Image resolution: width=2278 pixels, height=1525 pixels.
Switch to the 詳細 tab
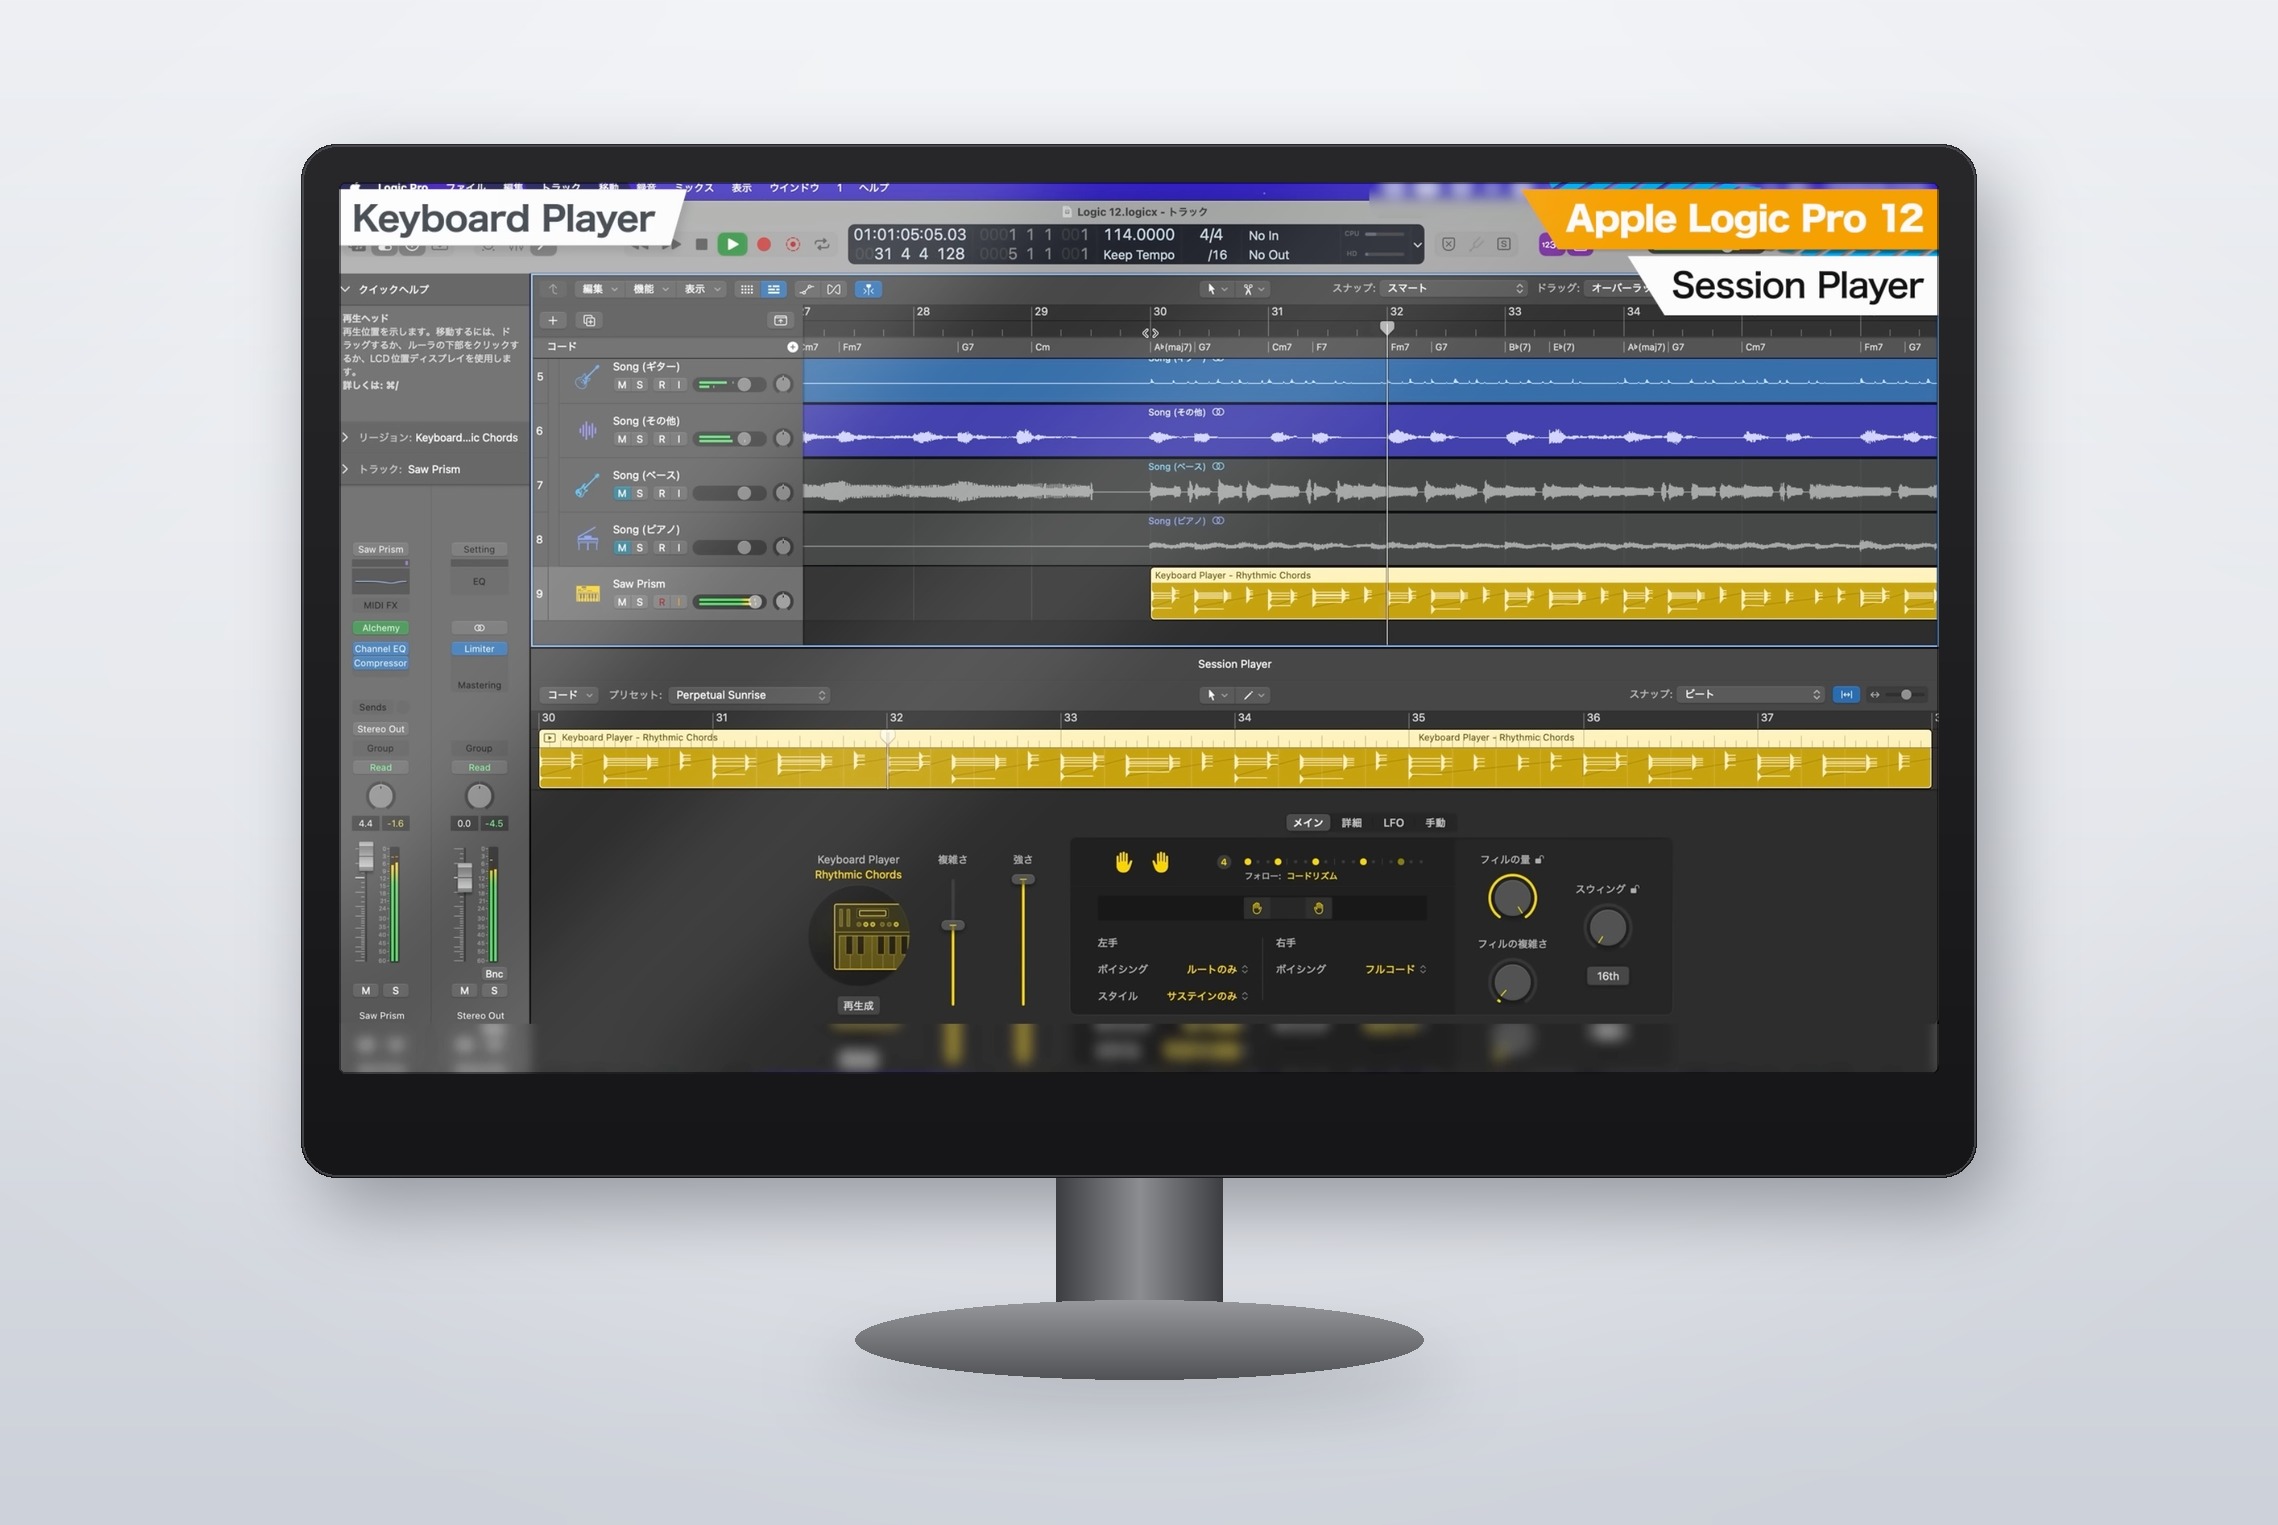[x=1351, y=823]
